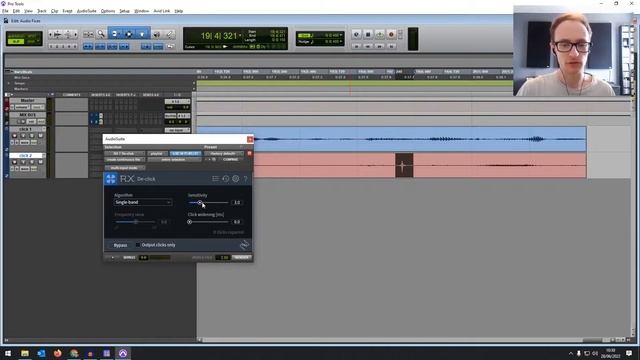Open the Setup menu
The width and height of the screenshot is (640, 360).
point(124,11)
